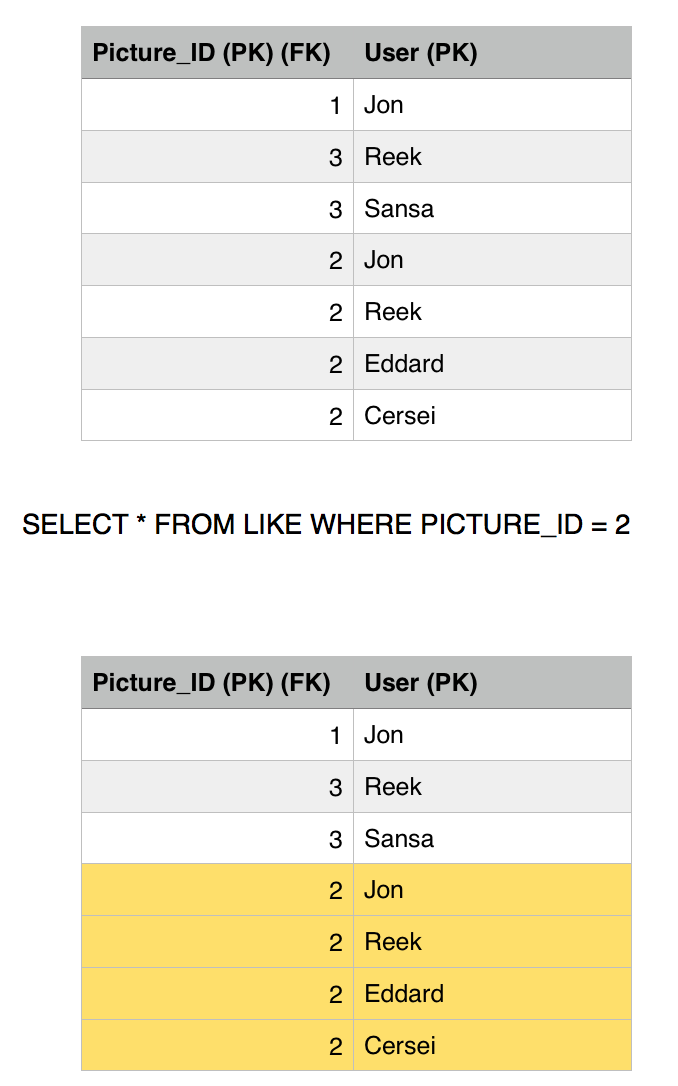678x1086 pixels.
Task: Select Sansa in the top table
Action: [x=399, y=209]
